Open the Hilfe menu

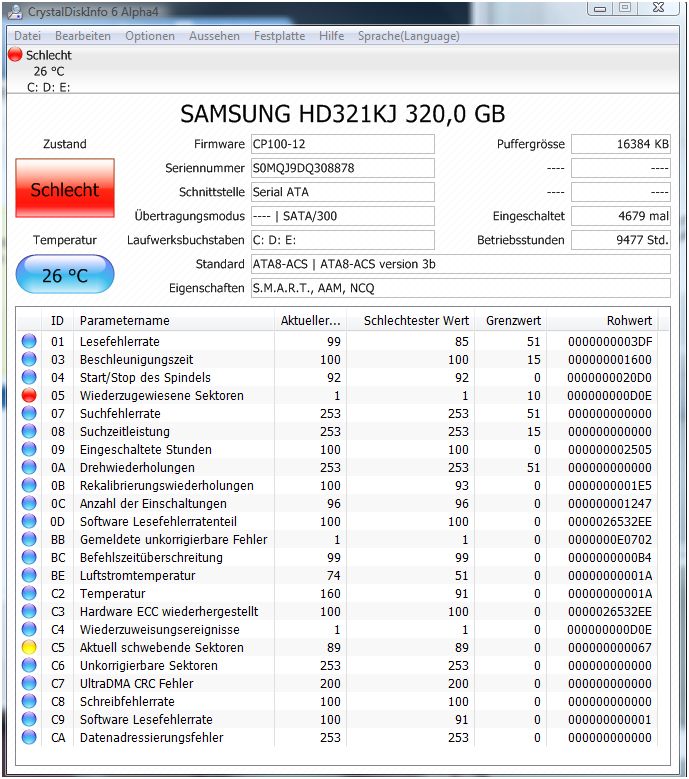331,36
